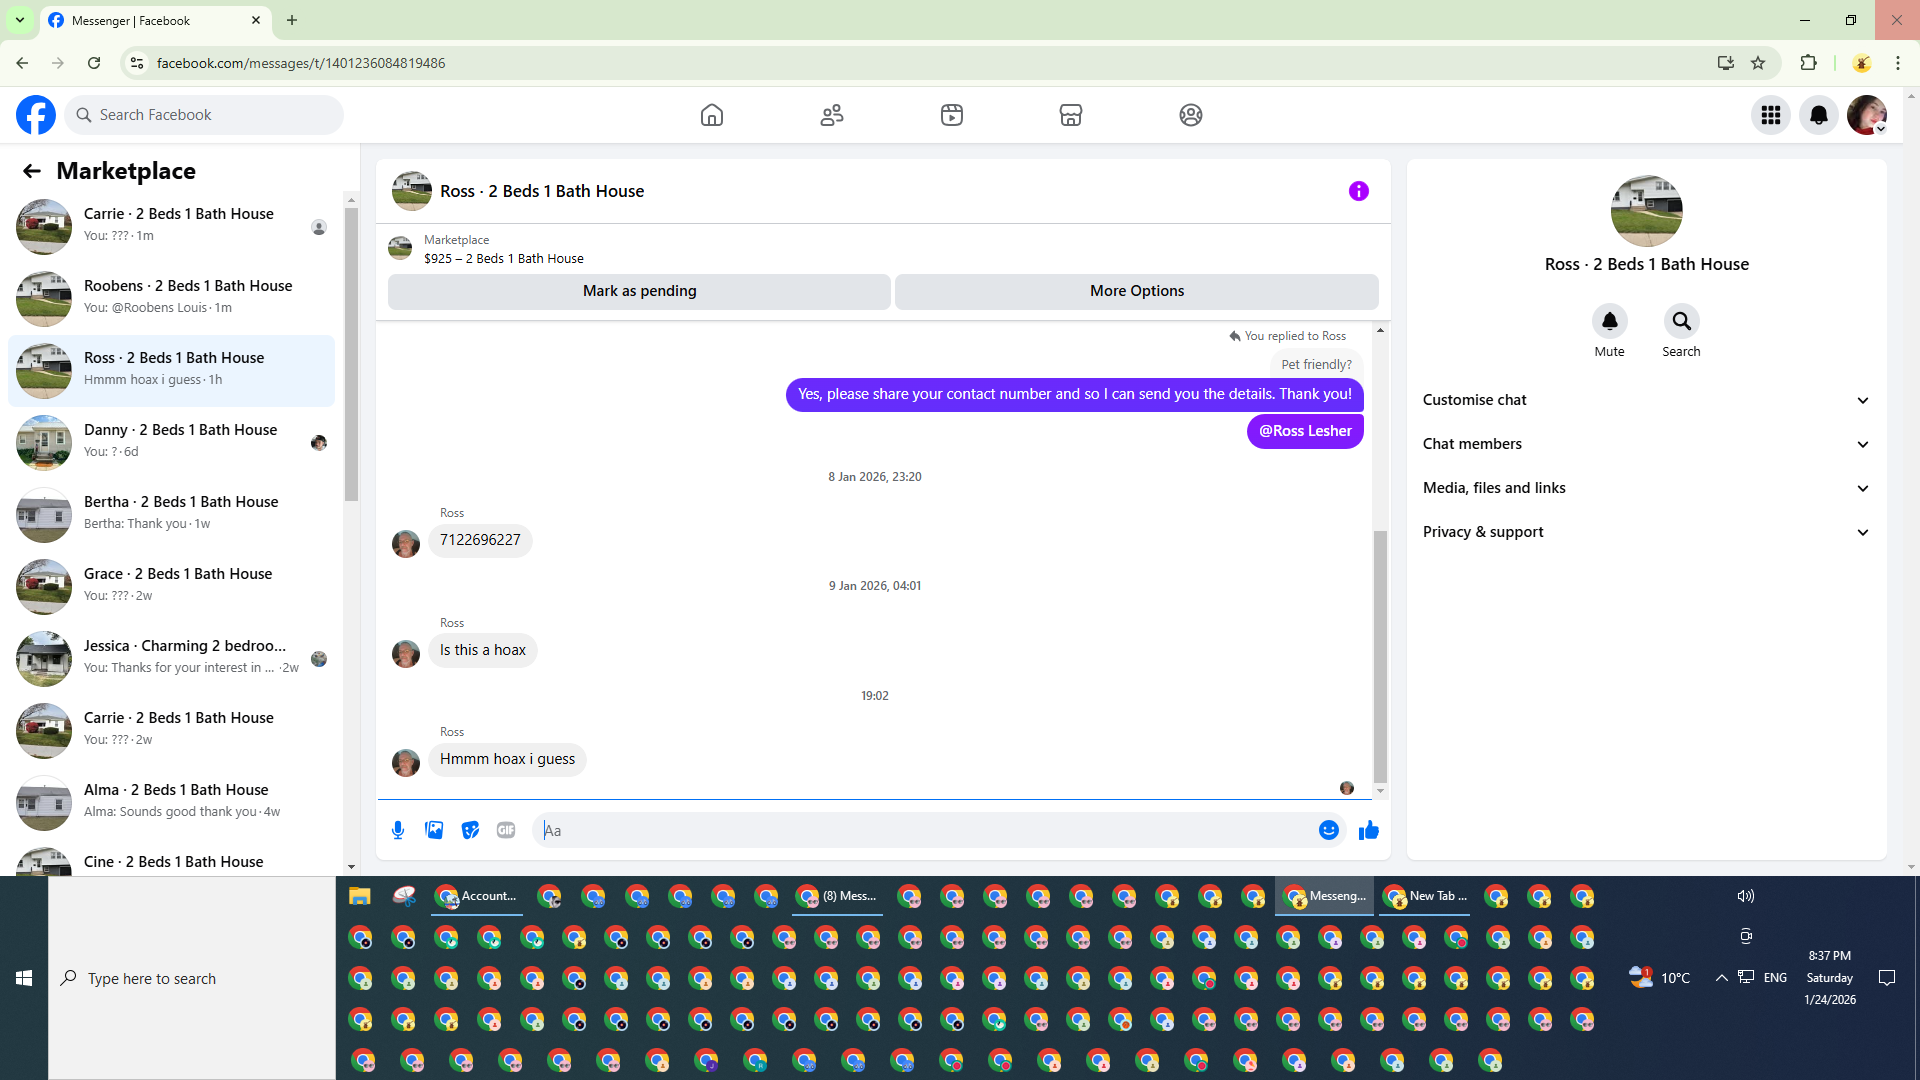Send a thumbs-up like
The width and height of the screenshot is (1920, 1080).
tap(1369, 830)
